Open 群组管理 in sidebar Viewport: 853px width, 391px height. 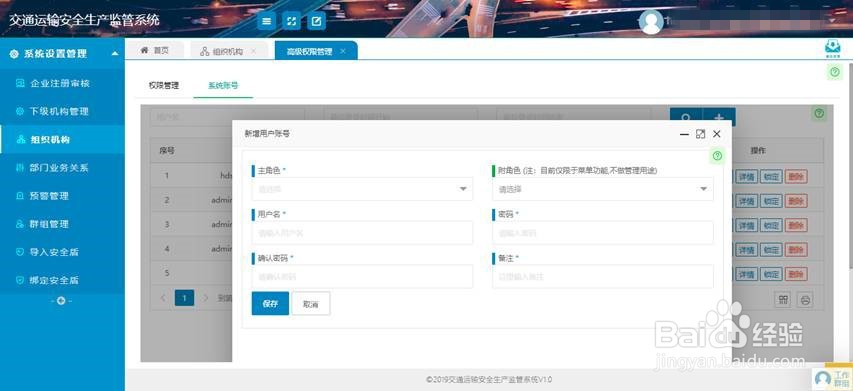click(62, 224)
